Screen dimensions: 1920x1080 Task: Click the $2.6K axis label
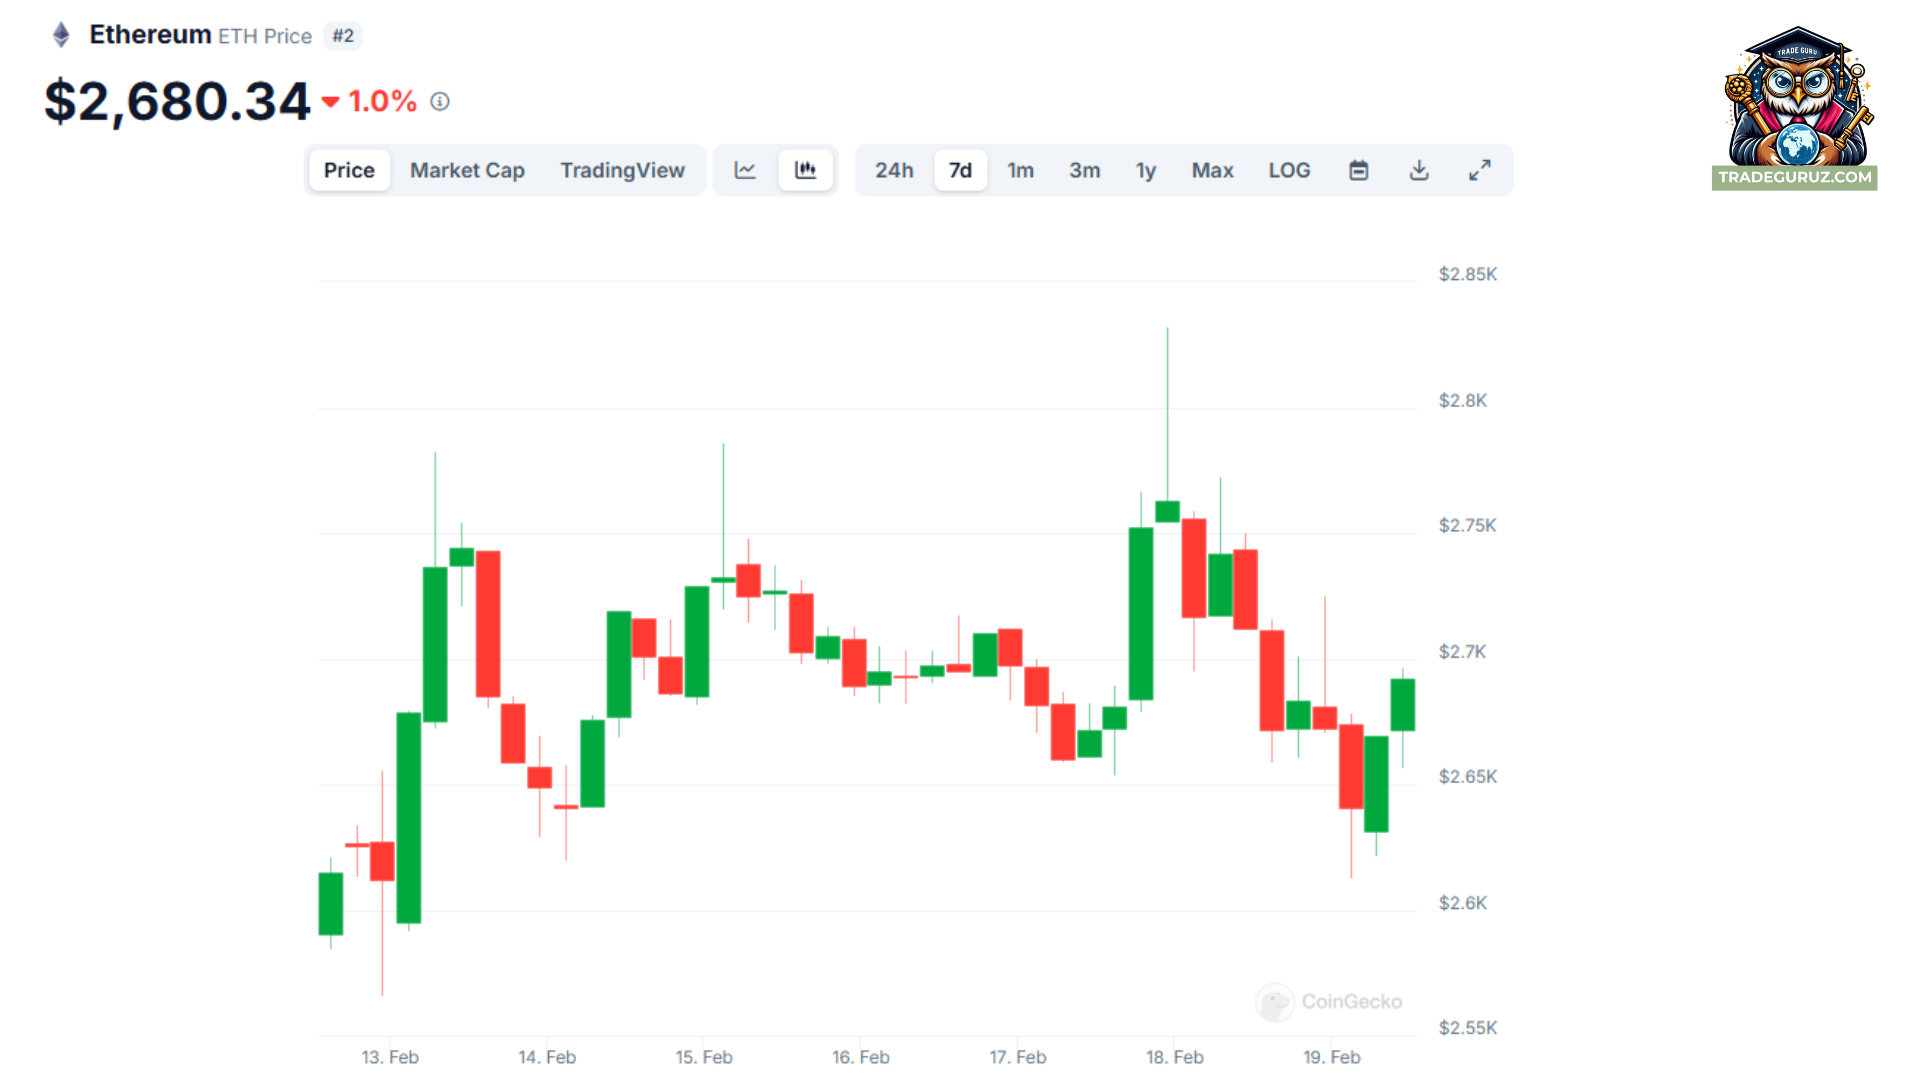(x=1462, y=902)
